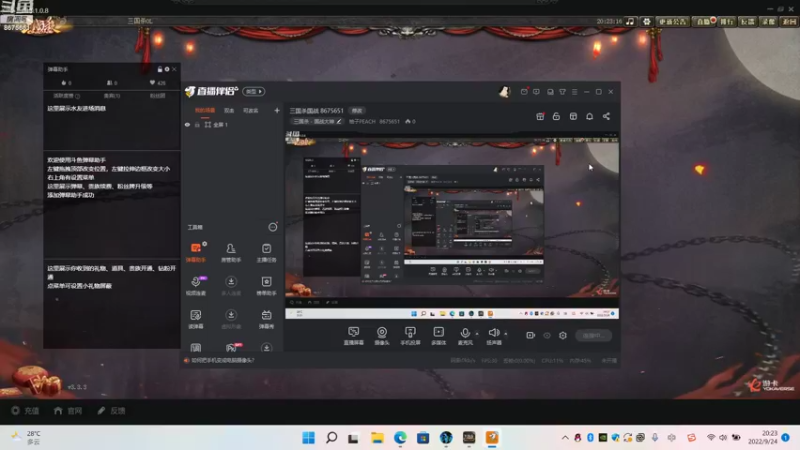Open the last tab in 弹幕助手 panel
The image size is (800, 450).
click(x=157, y=96)
